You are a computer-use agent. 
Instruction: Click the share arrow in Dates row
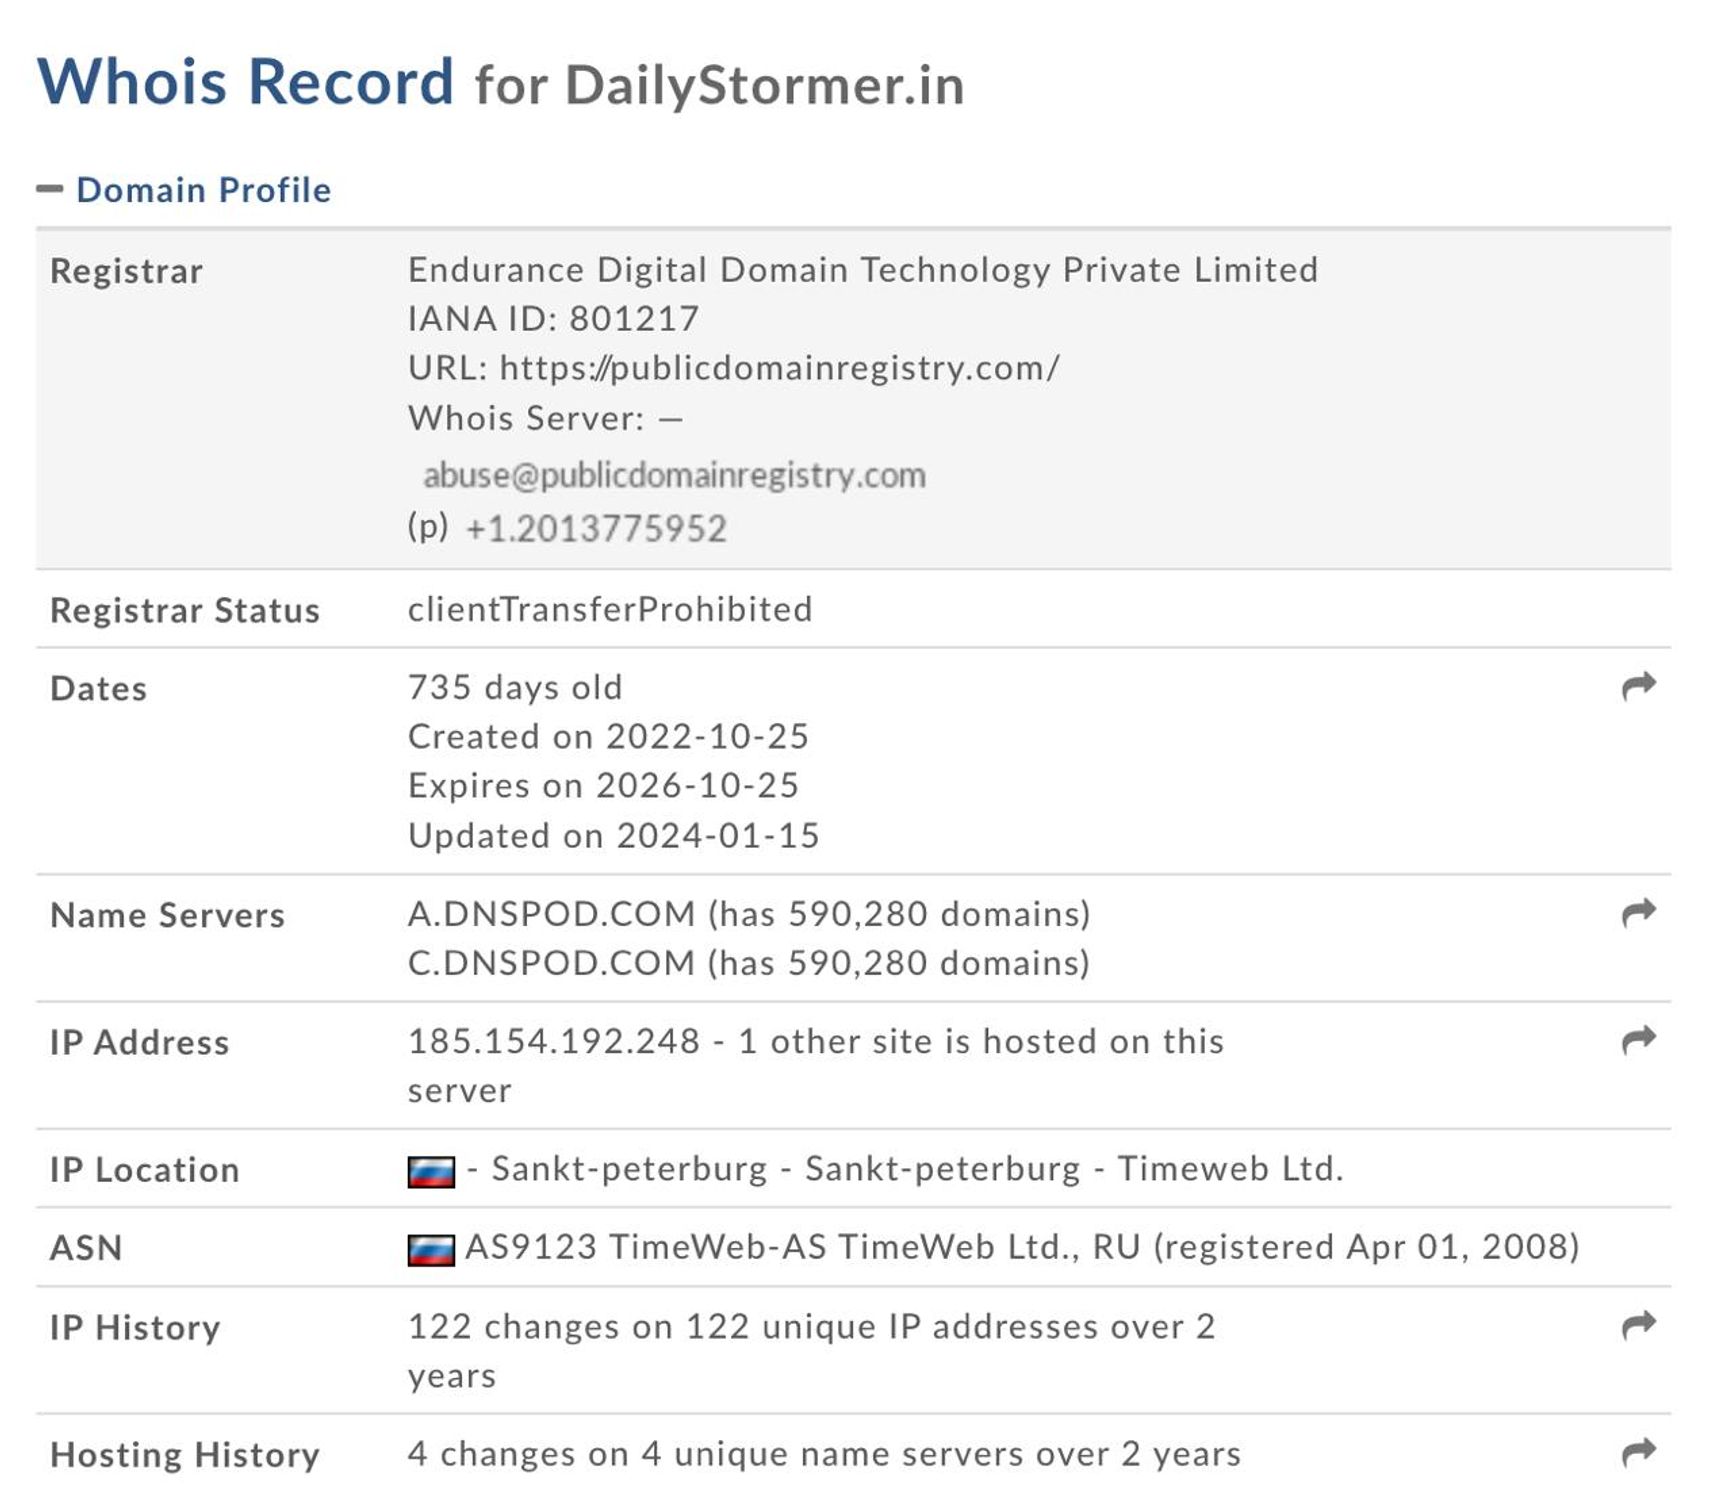click(1638, 686)
